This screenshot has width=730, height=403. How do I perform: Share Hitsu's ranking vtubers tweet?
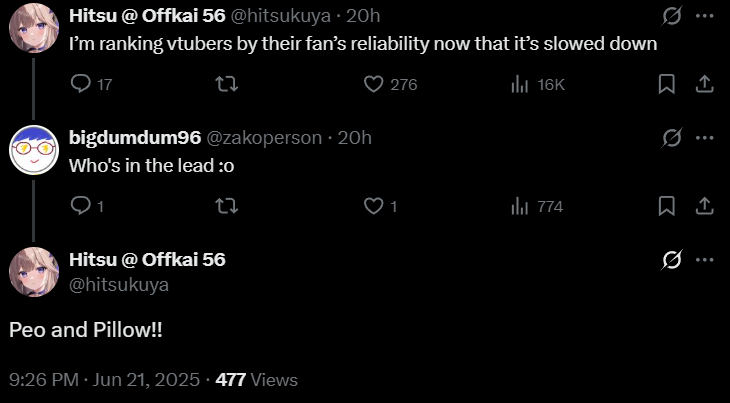pyautogui.click(x=703, y=85)
